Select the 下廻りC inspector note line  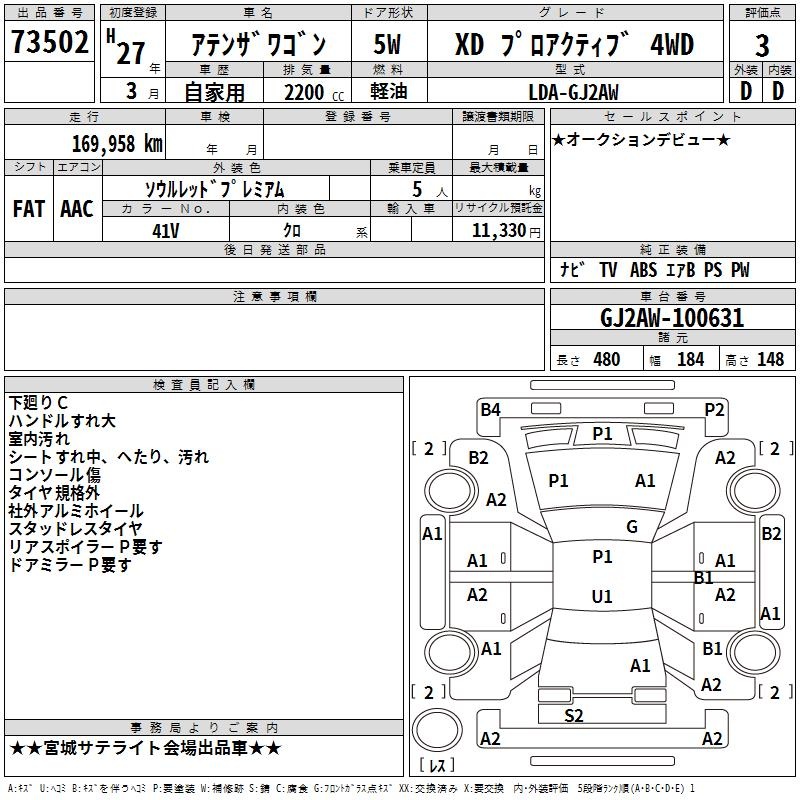pos(39,403)
